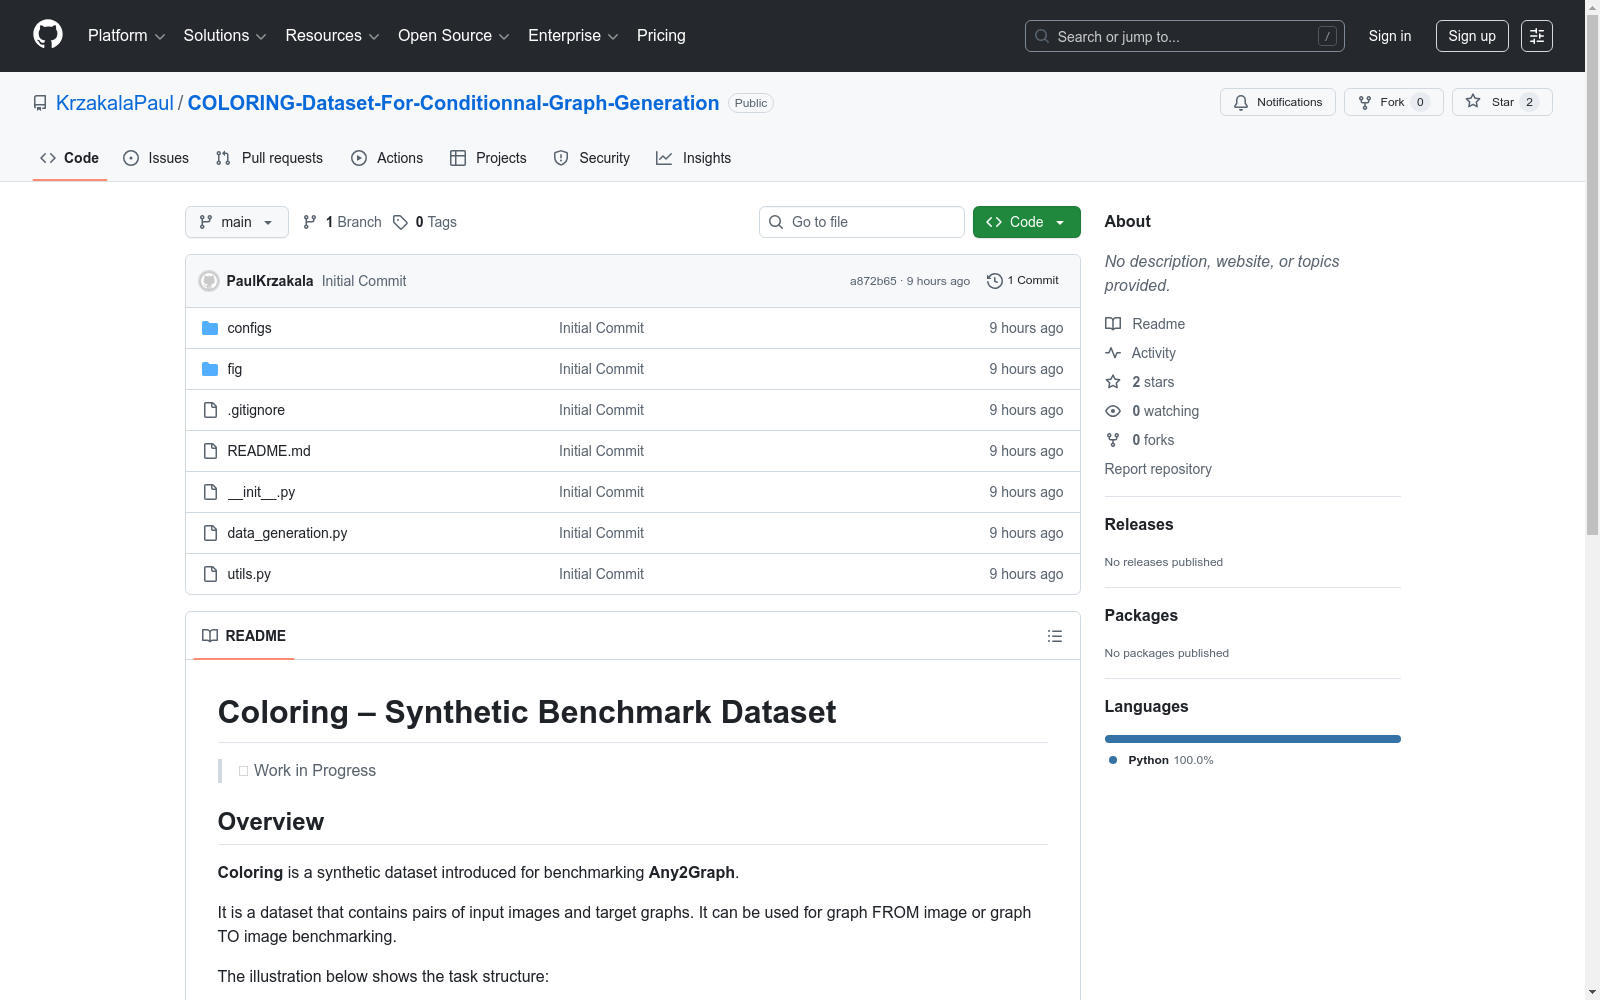Click the Report repository link
The width and height of the screenshot is (1600, 1000).
click(x=1158, y=469)
